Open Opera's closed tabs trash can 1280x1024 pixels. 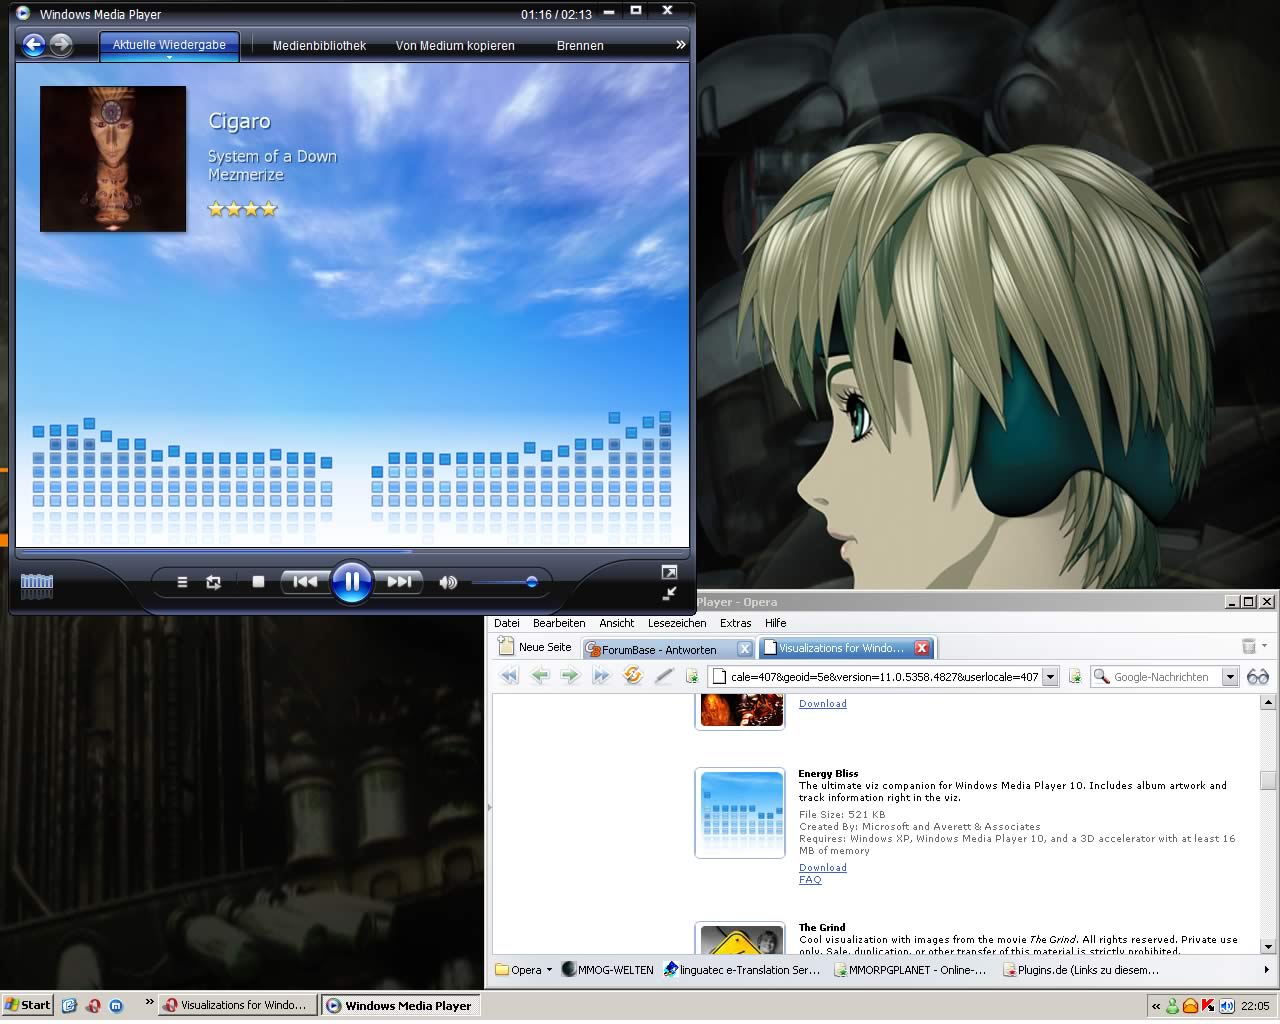[1249, 646]
